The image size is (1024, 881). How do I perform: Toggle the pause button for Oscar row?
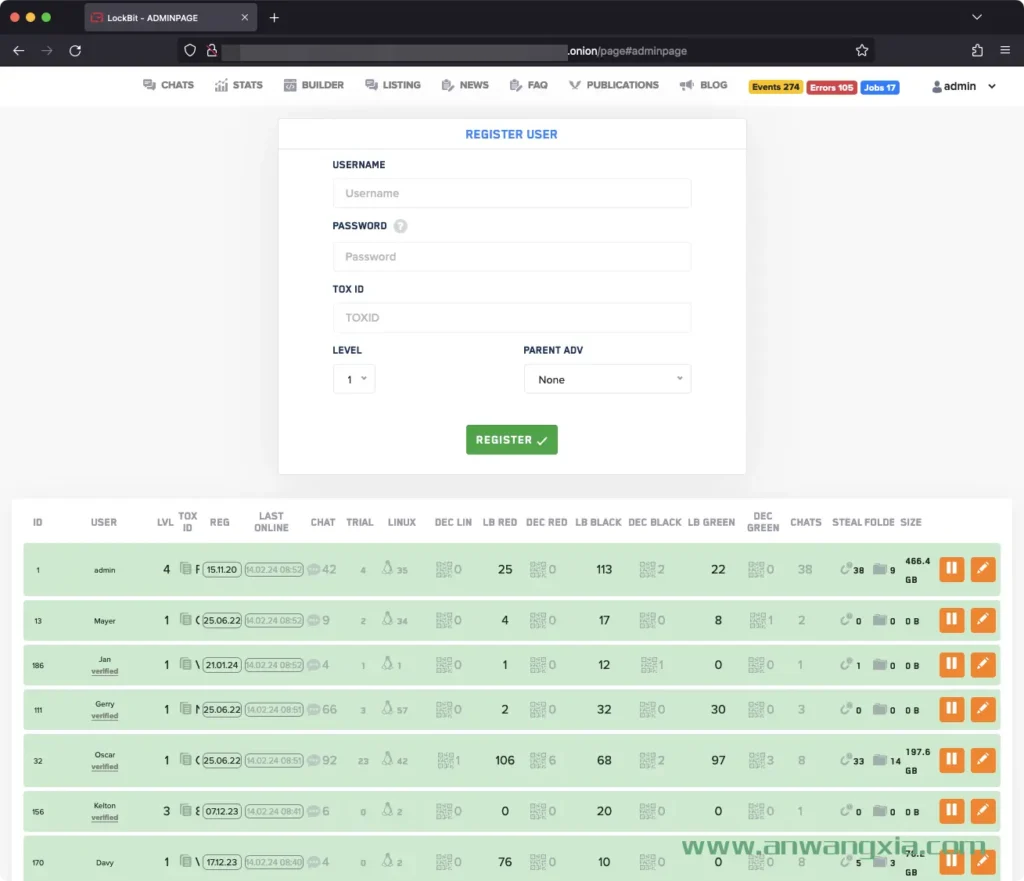pyautogui.click(x=952, y=760)
